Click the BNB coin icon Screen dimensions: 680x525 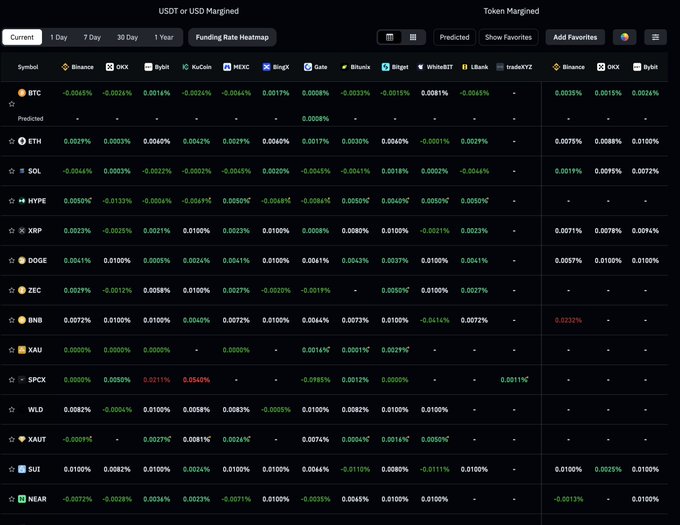[22, 320]
